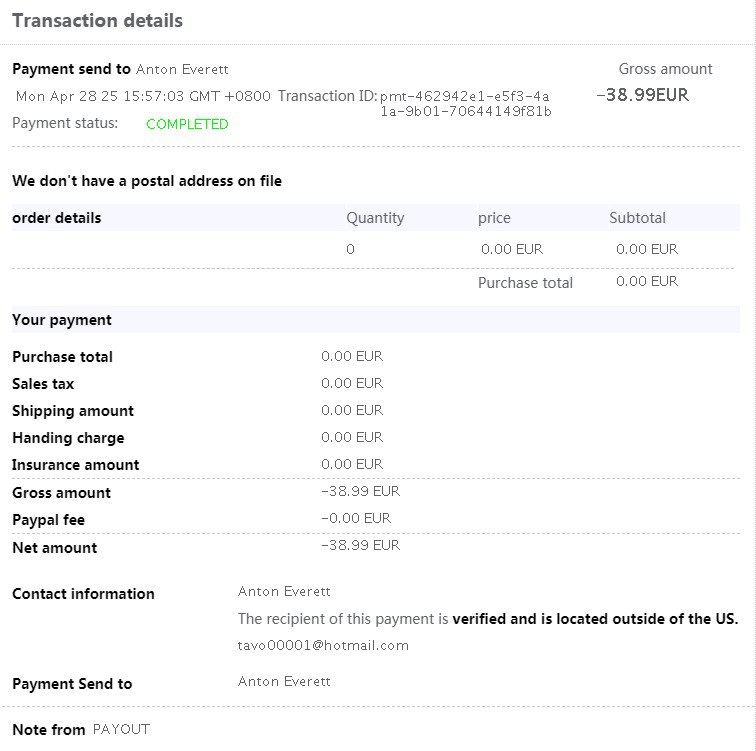Viewport: 756px width, 751px height.
Task: Select the transaction date and time text
Action: pos(143,96)
